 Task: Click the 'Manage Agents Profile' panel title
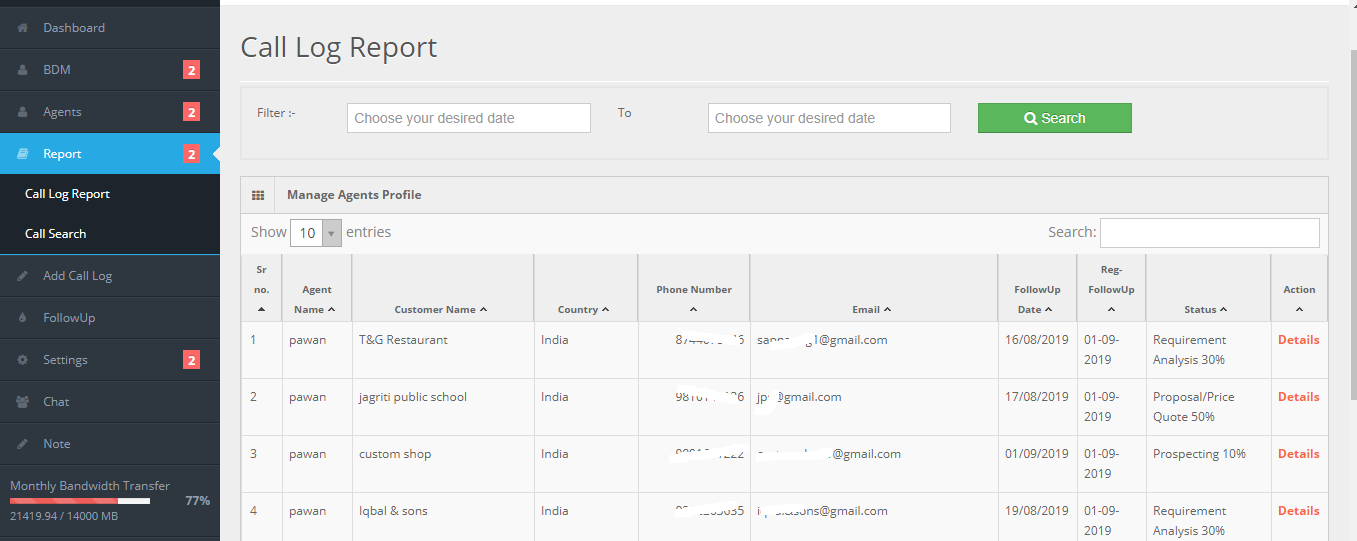click(x=354, y=195)
